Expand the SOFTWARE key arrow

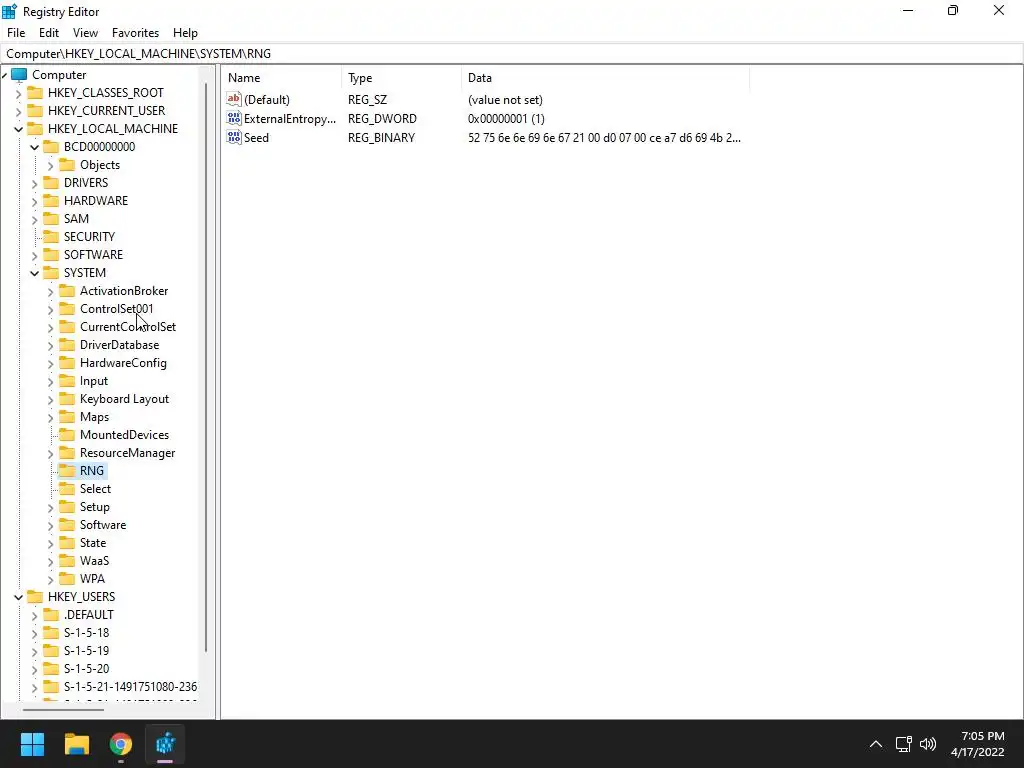point(35,255)
